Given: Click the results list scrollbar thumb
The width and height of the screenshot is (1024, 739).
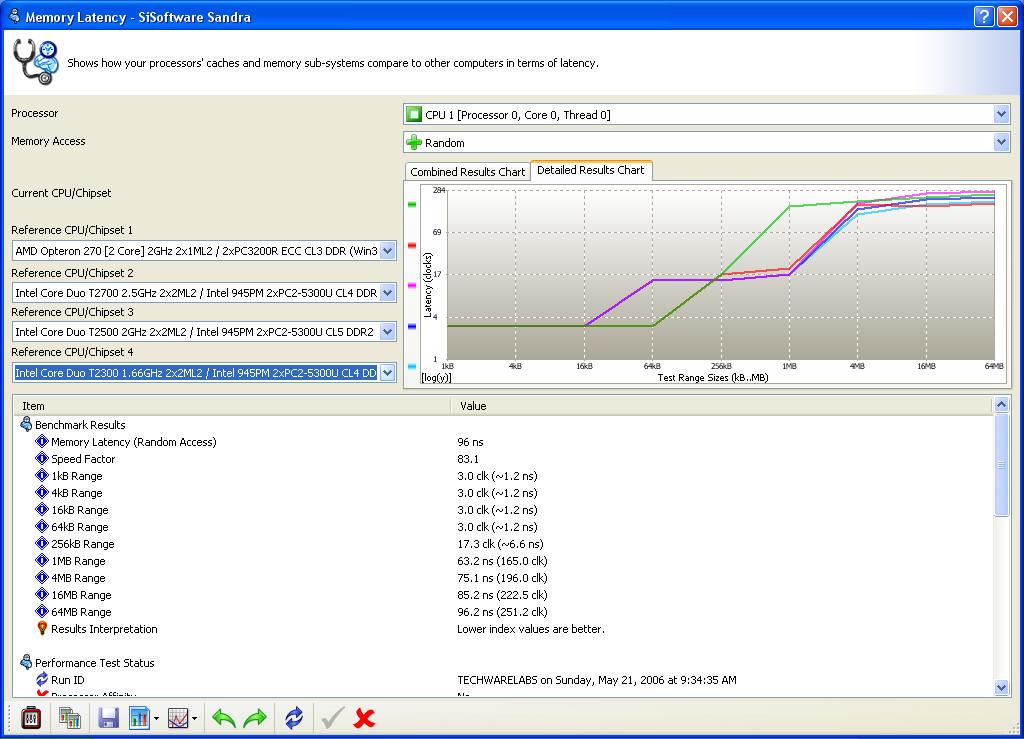Looking at the screenshot, I should click(1001, 464).
